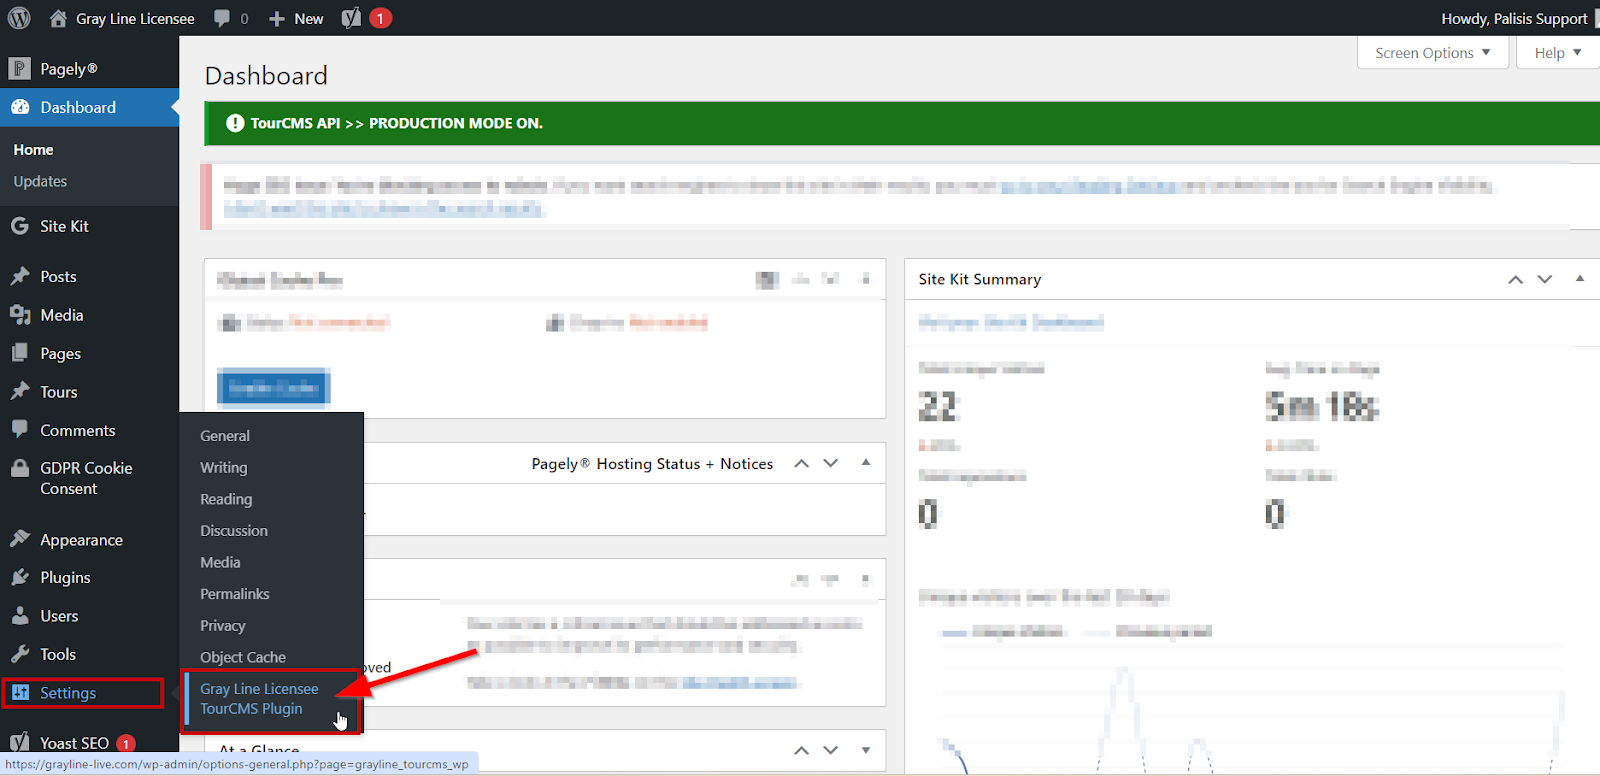Click the Site Kit Summary title
This screenshot has height=776, width=1600.
pyautogui.click(x=980, y=279)
